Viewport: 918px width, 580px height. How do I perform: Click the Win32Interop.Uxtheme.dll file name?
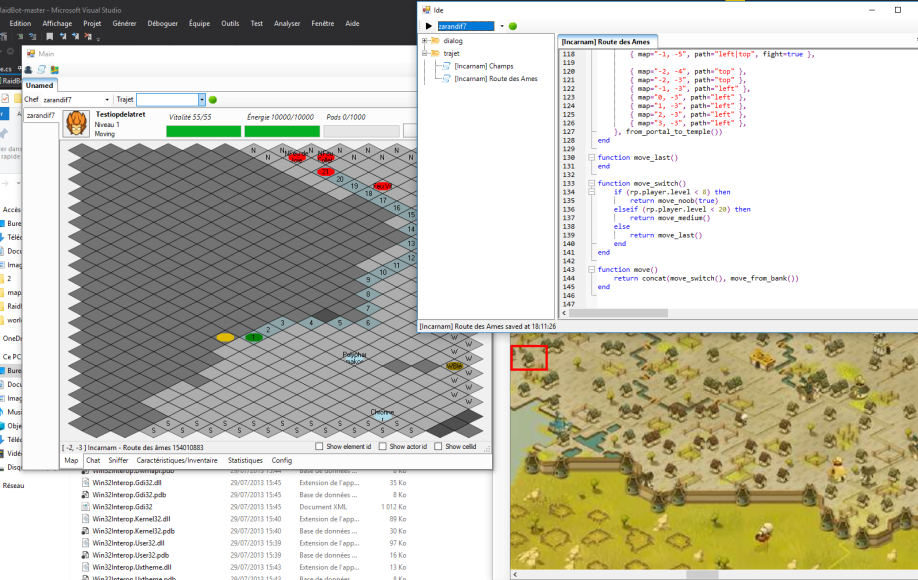tap(132, 567)
